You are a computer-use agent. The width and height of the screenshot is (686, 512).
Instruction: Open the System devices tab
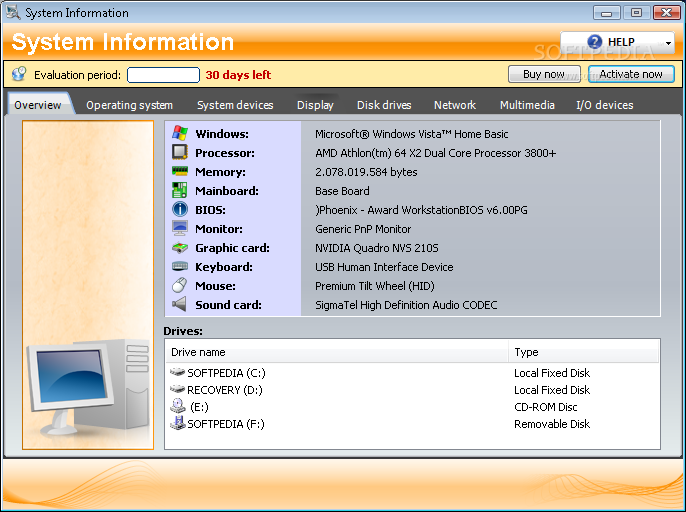[x=235, y=105]
